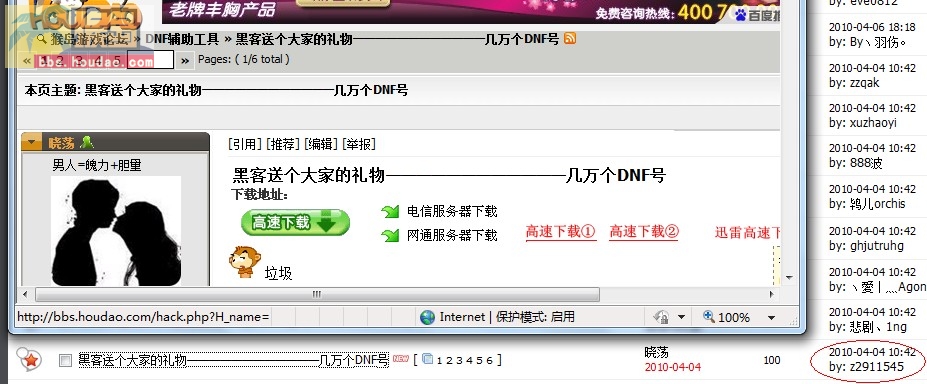Click the monkey emoticon beside 垃圾
Screen dimensions: 927x384
coord(245,262)
